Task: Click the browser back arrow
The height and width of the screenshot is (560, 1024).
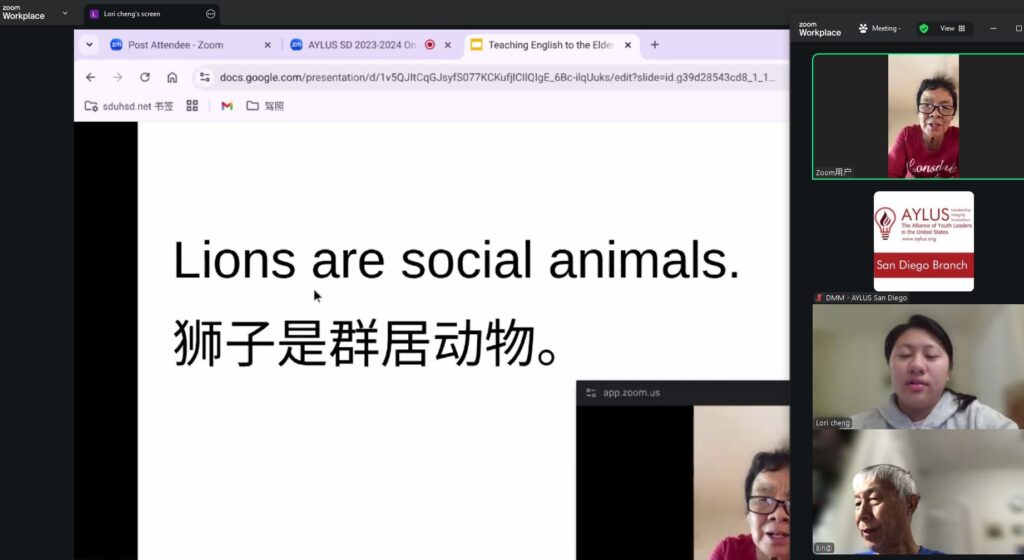Action: coord(91,77)
